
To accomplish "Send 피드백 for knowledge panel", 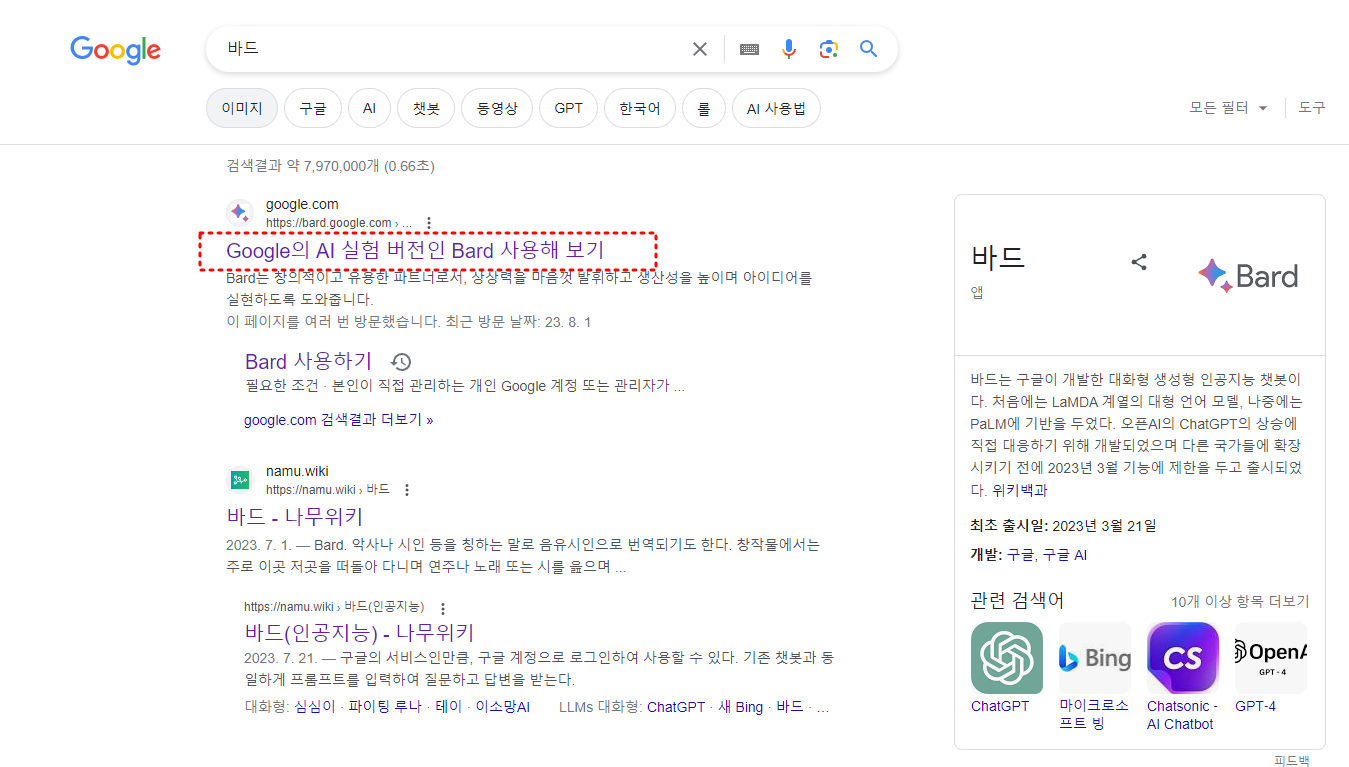I will [1291, 760].
